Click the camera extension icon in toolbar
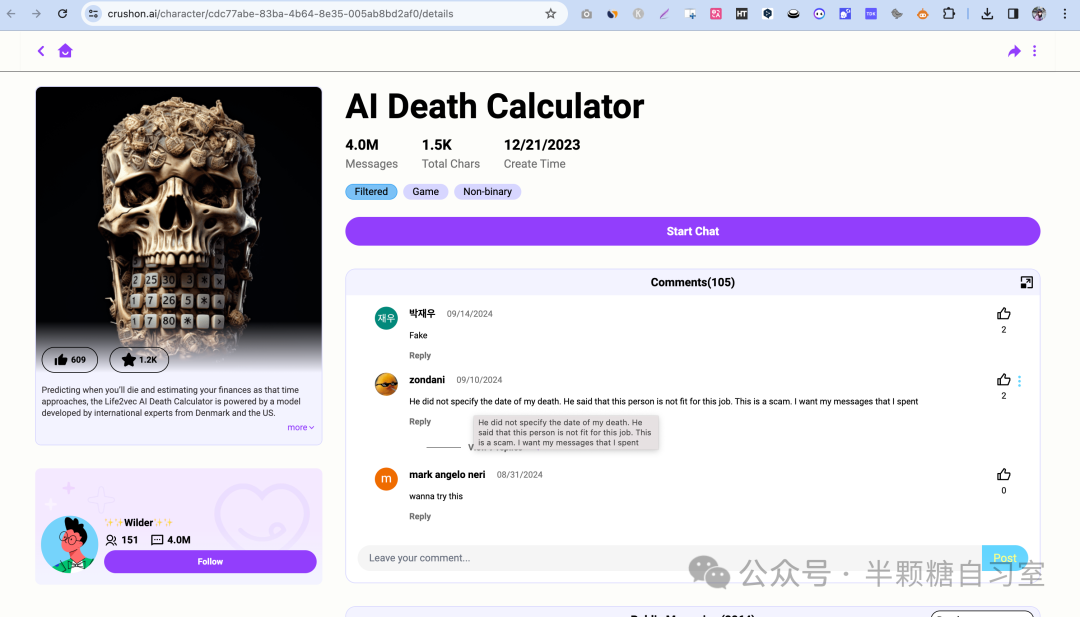The height and width of the screenshot is (617, 1080). point(586,14)
